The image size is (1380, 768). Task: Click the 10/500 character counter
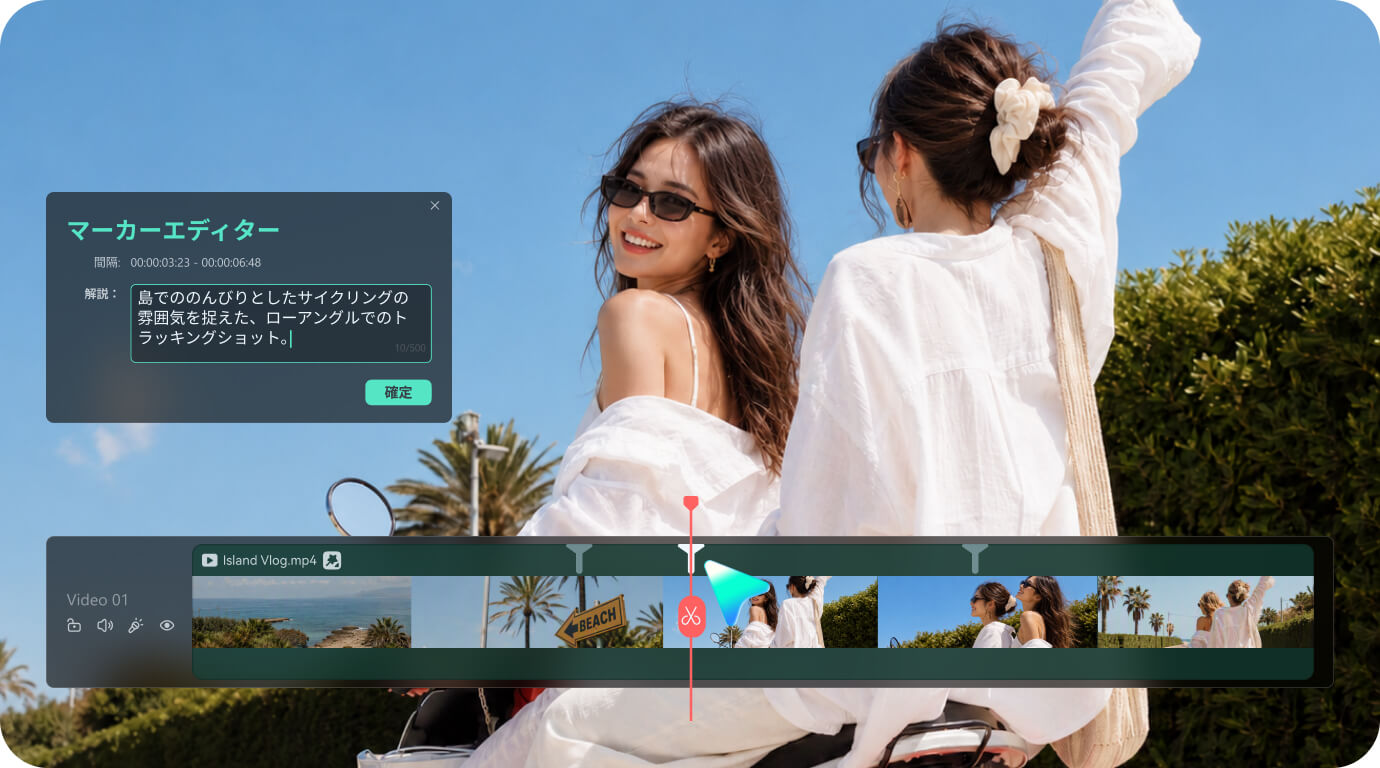(410, 348)
